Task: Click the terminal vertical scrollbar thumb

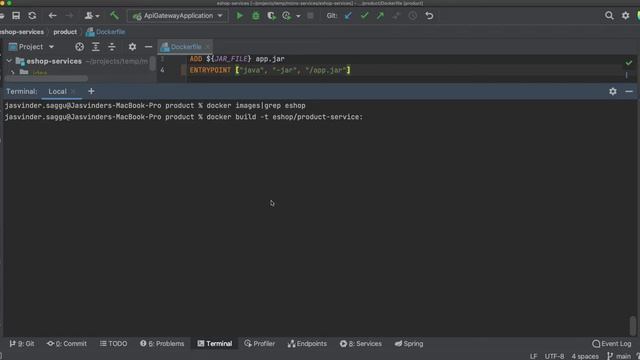Action: (633, 326)
